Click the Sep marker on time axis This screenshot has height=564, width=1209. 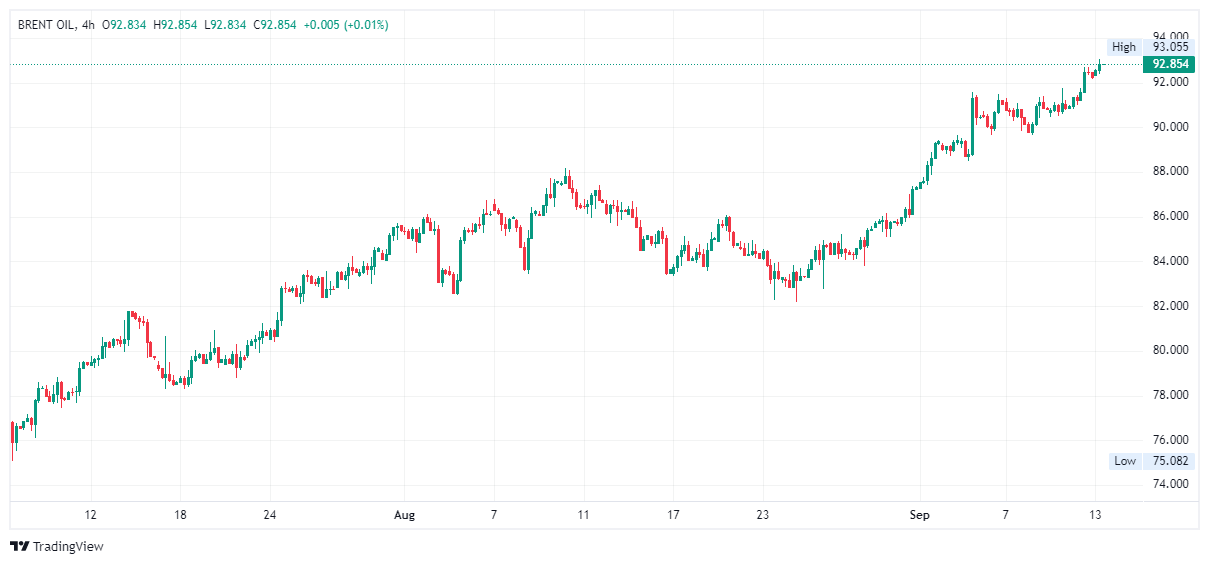pyautogui.click(x=919, y=515)
